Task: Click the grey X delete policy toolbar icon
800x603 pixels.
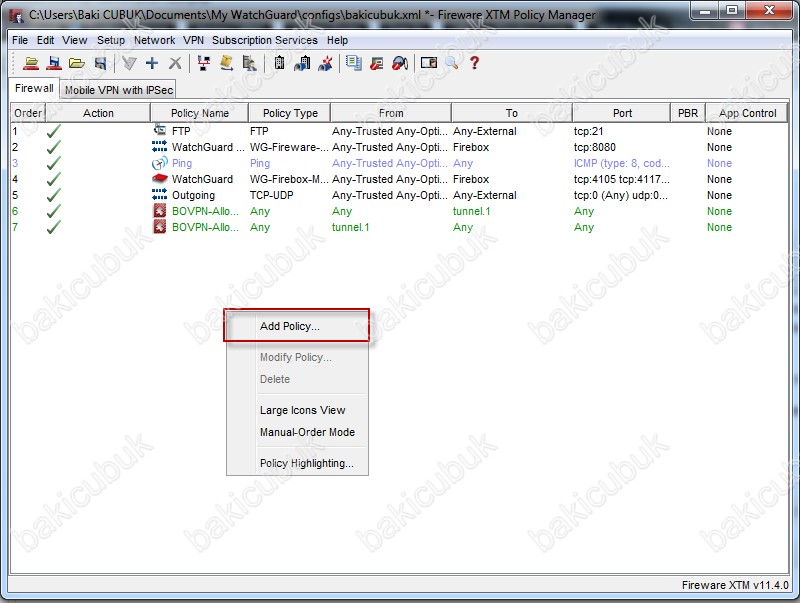Action: (175, 63)
